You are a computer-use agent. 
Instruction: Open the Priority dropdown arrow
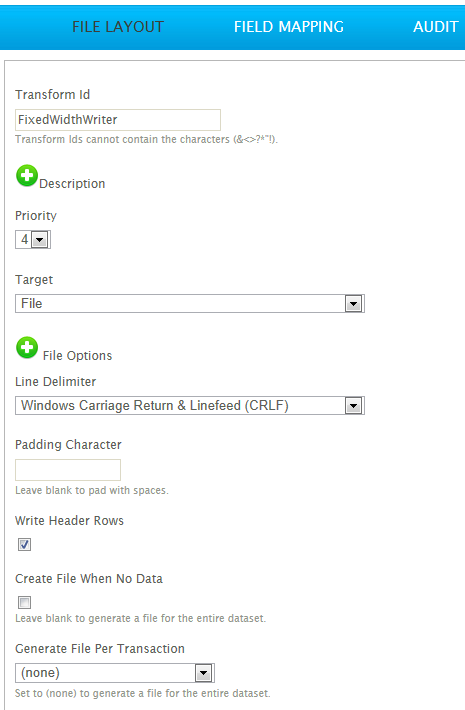[x=40, y=240]
